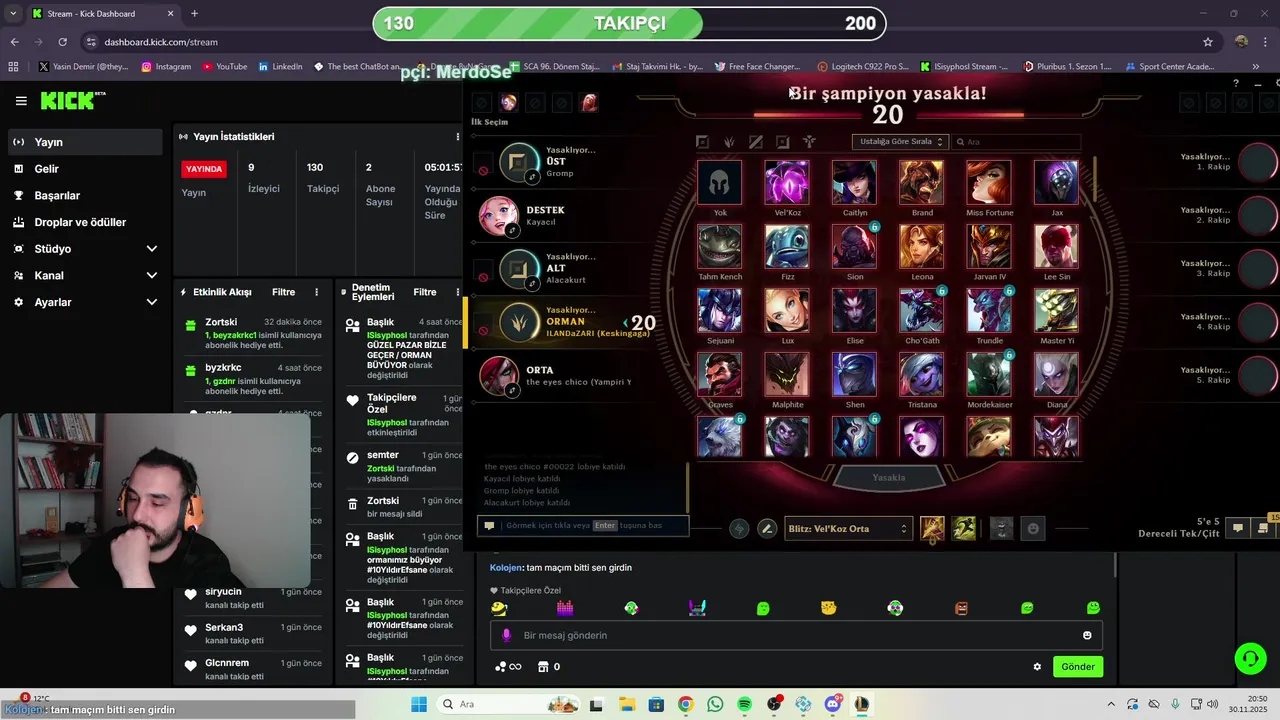The height and width of the screenshot is (720, 1280).
Task: Open Etkinlik Akışı three-dot menu
Action: (317, 292)
